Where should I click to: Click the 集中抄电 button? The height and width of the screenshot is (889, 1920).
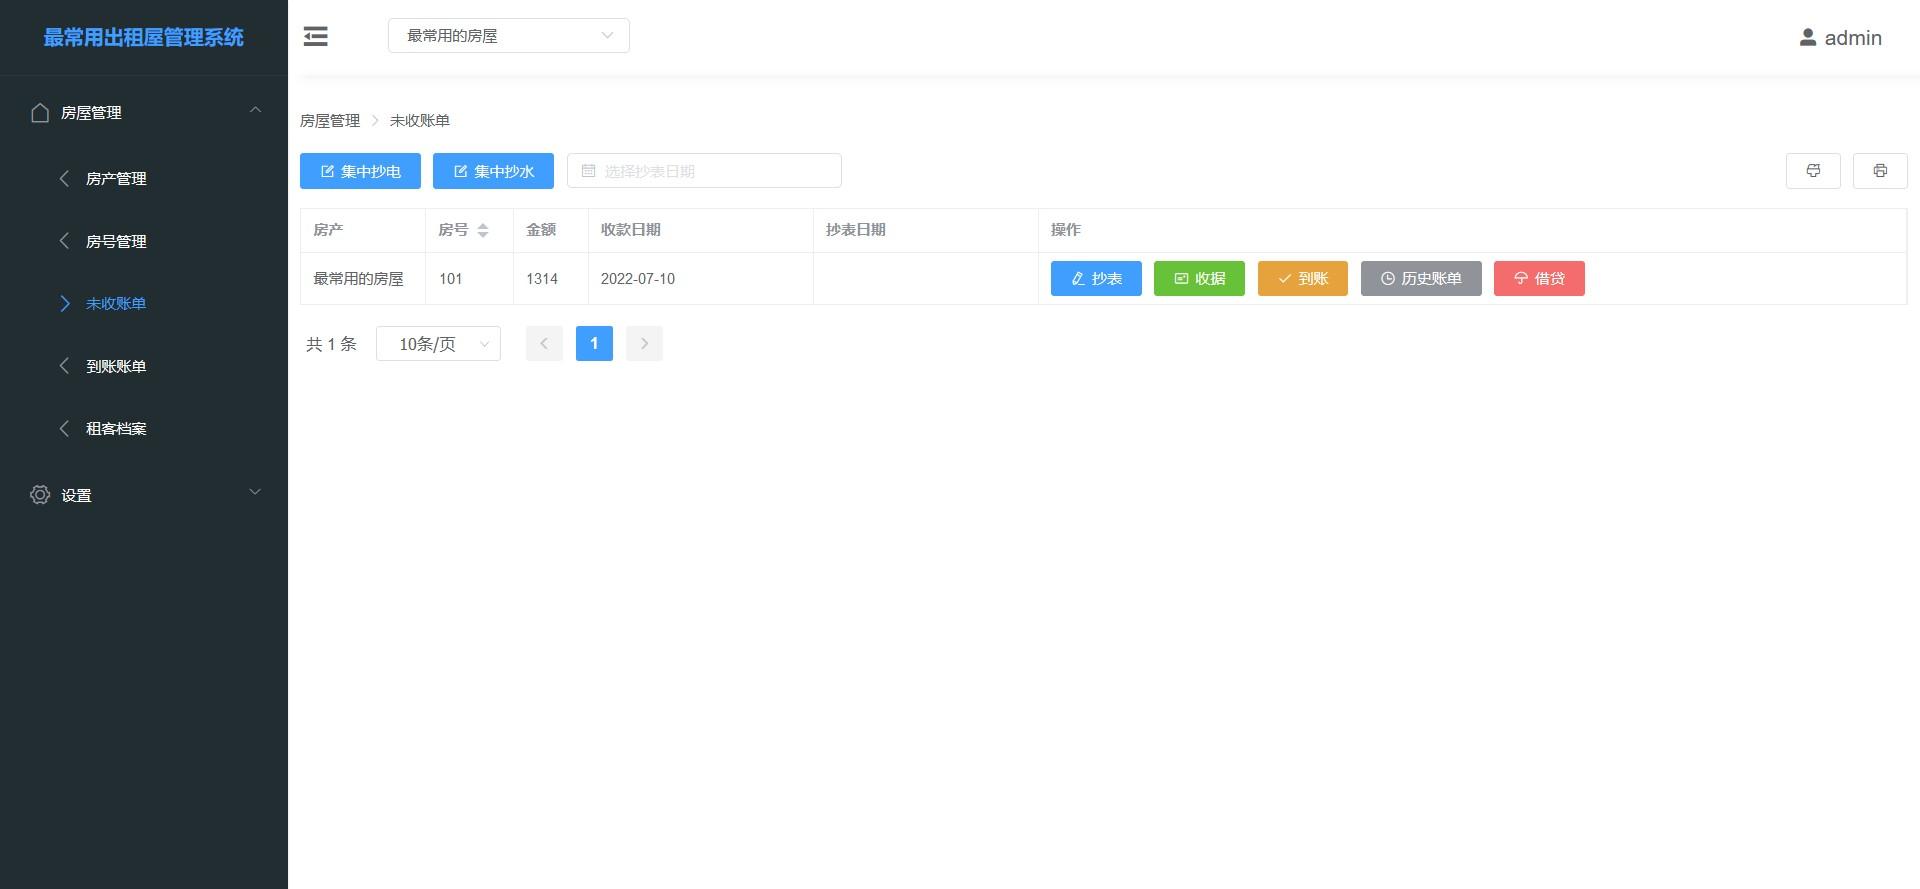coord(360,171)
